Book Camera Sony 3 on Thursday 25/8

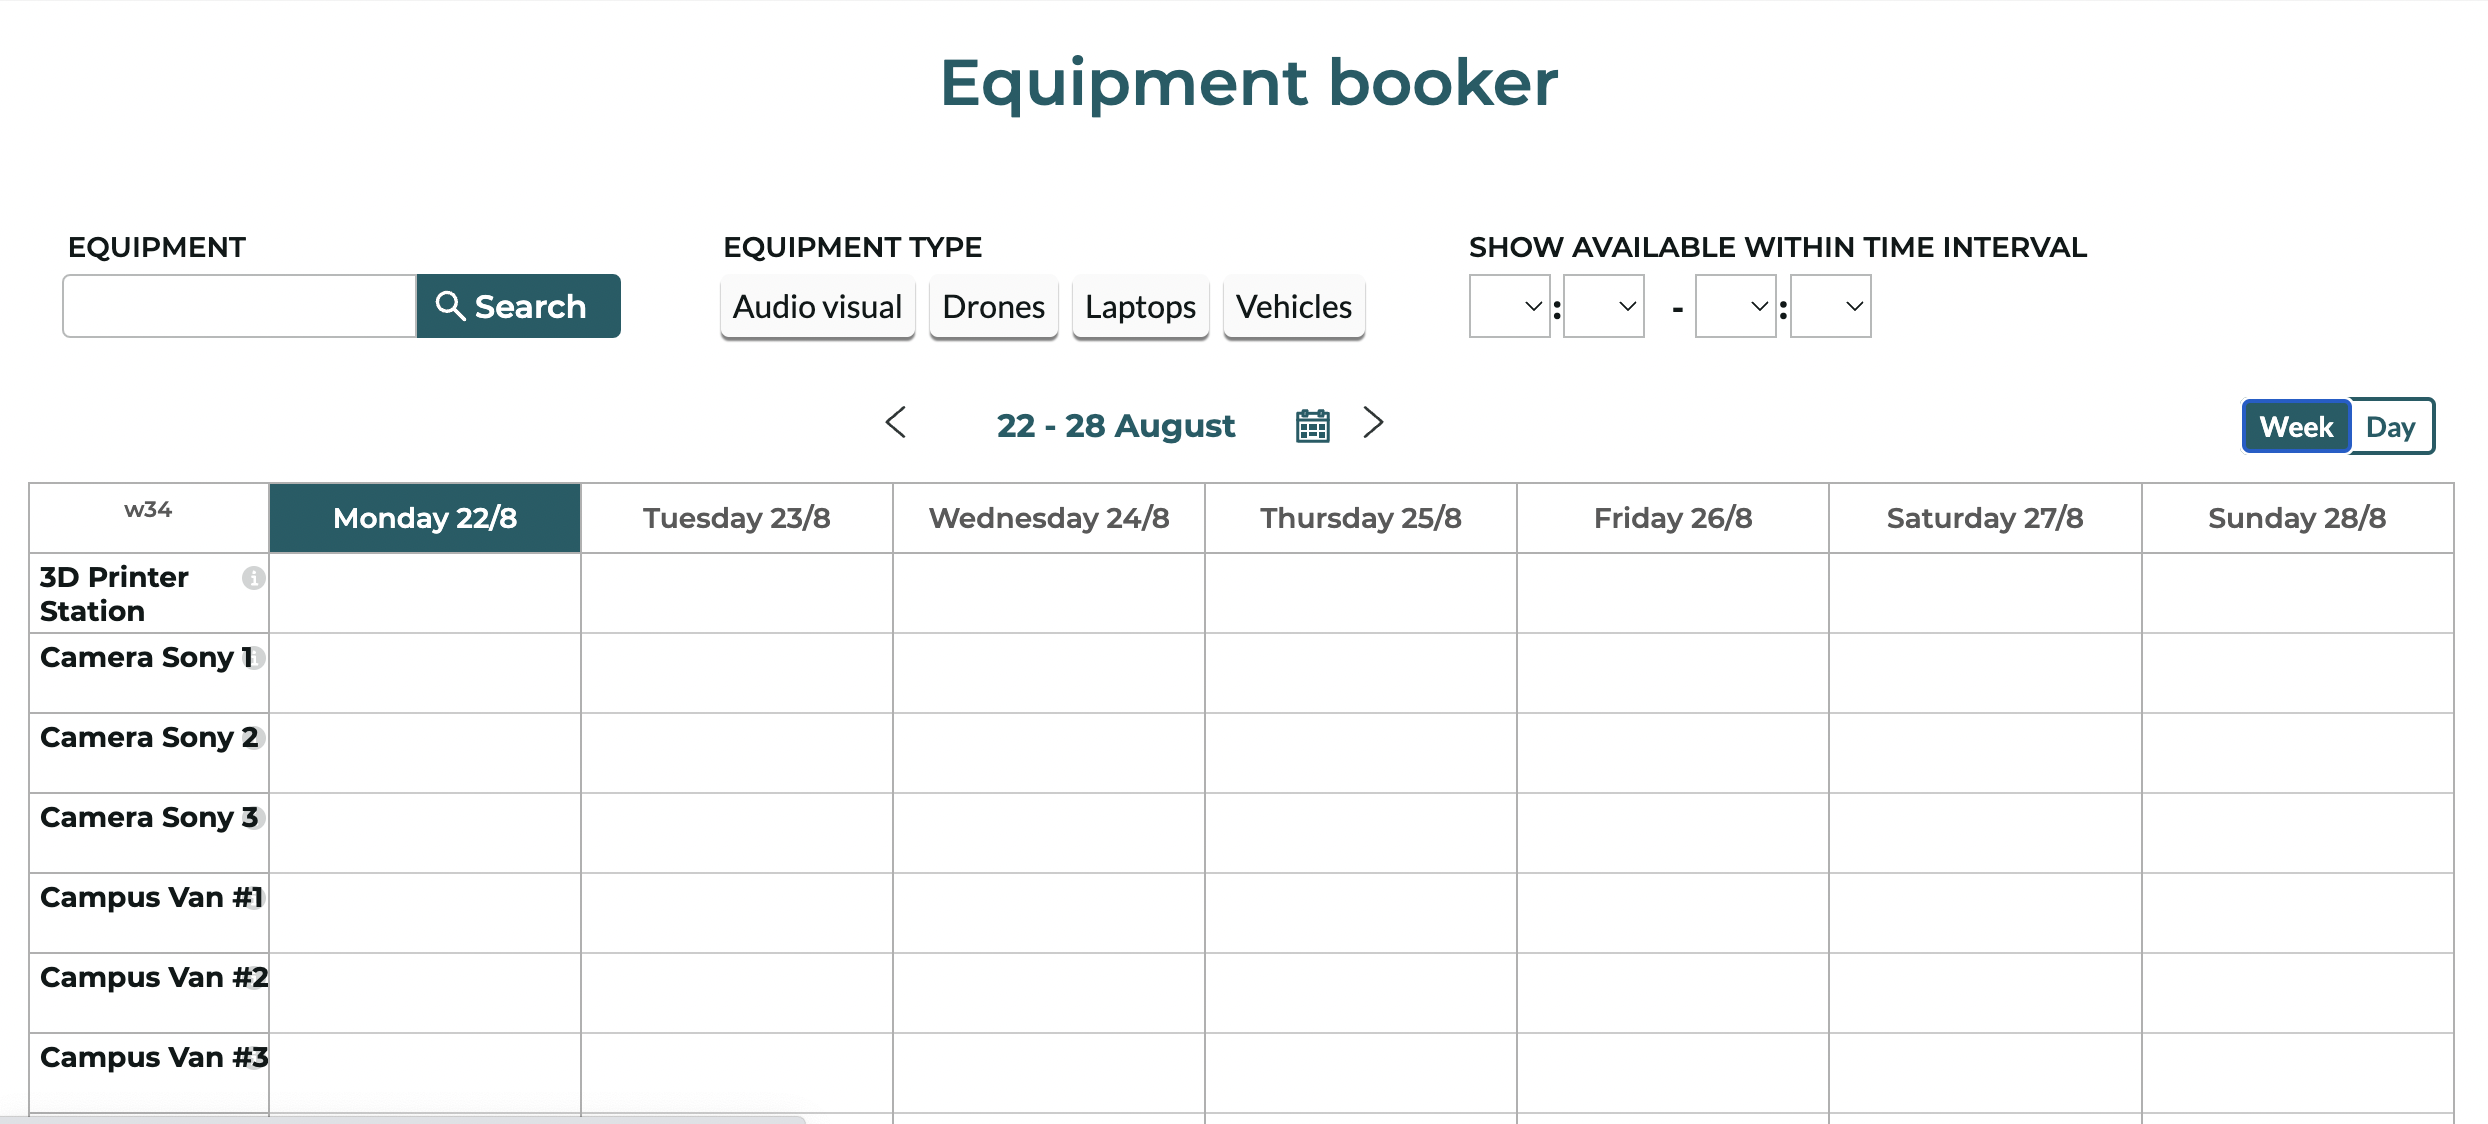(x=1361, y=833)
